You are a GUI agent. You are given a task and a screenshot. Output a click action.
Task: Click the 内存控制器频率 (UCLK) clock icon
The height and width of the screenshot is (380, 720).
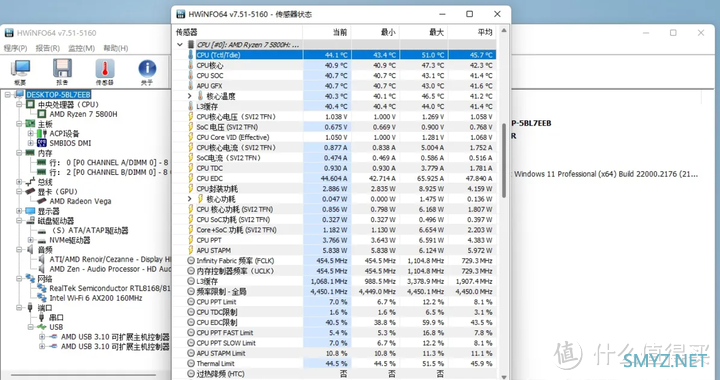pyautogui.click(x=191, y=271)
